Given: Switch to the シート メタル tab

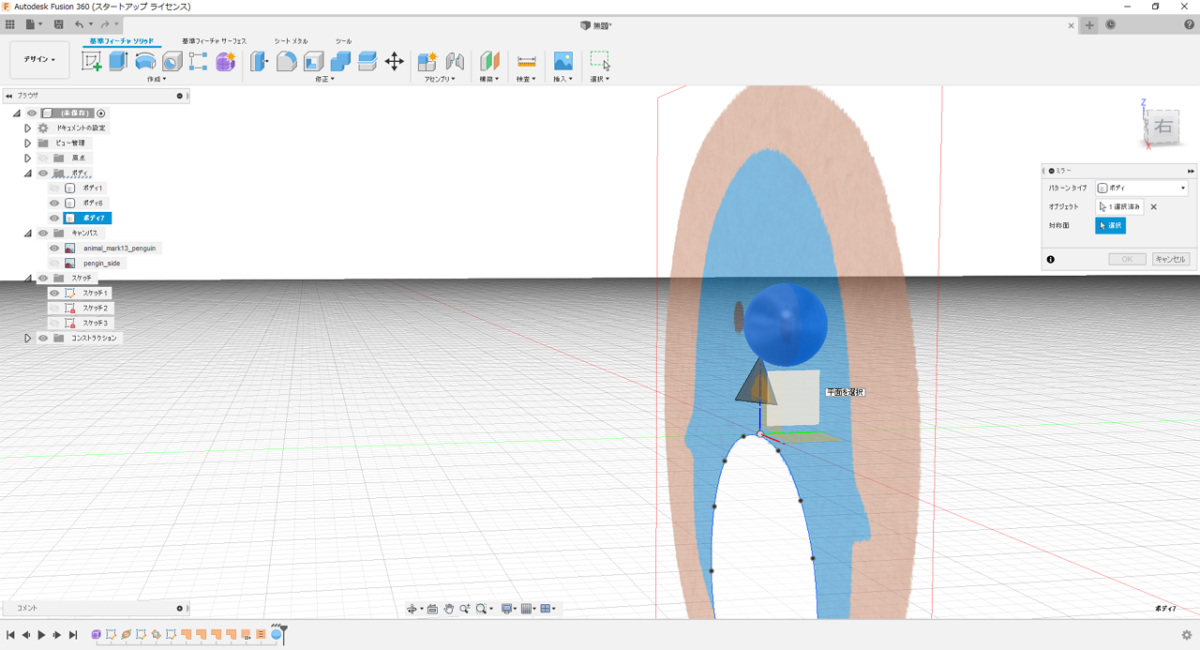Looking at the screenshot, I should [x=291, y=41].
